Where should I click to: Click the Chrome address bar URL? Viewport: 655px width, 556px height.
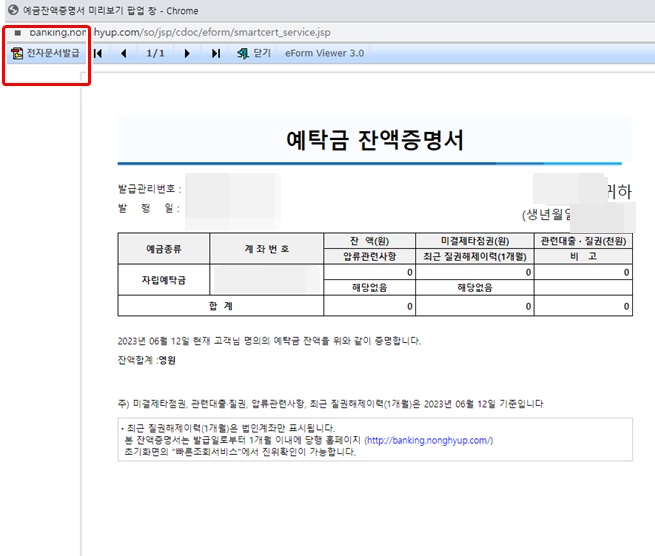coord(180,32)
